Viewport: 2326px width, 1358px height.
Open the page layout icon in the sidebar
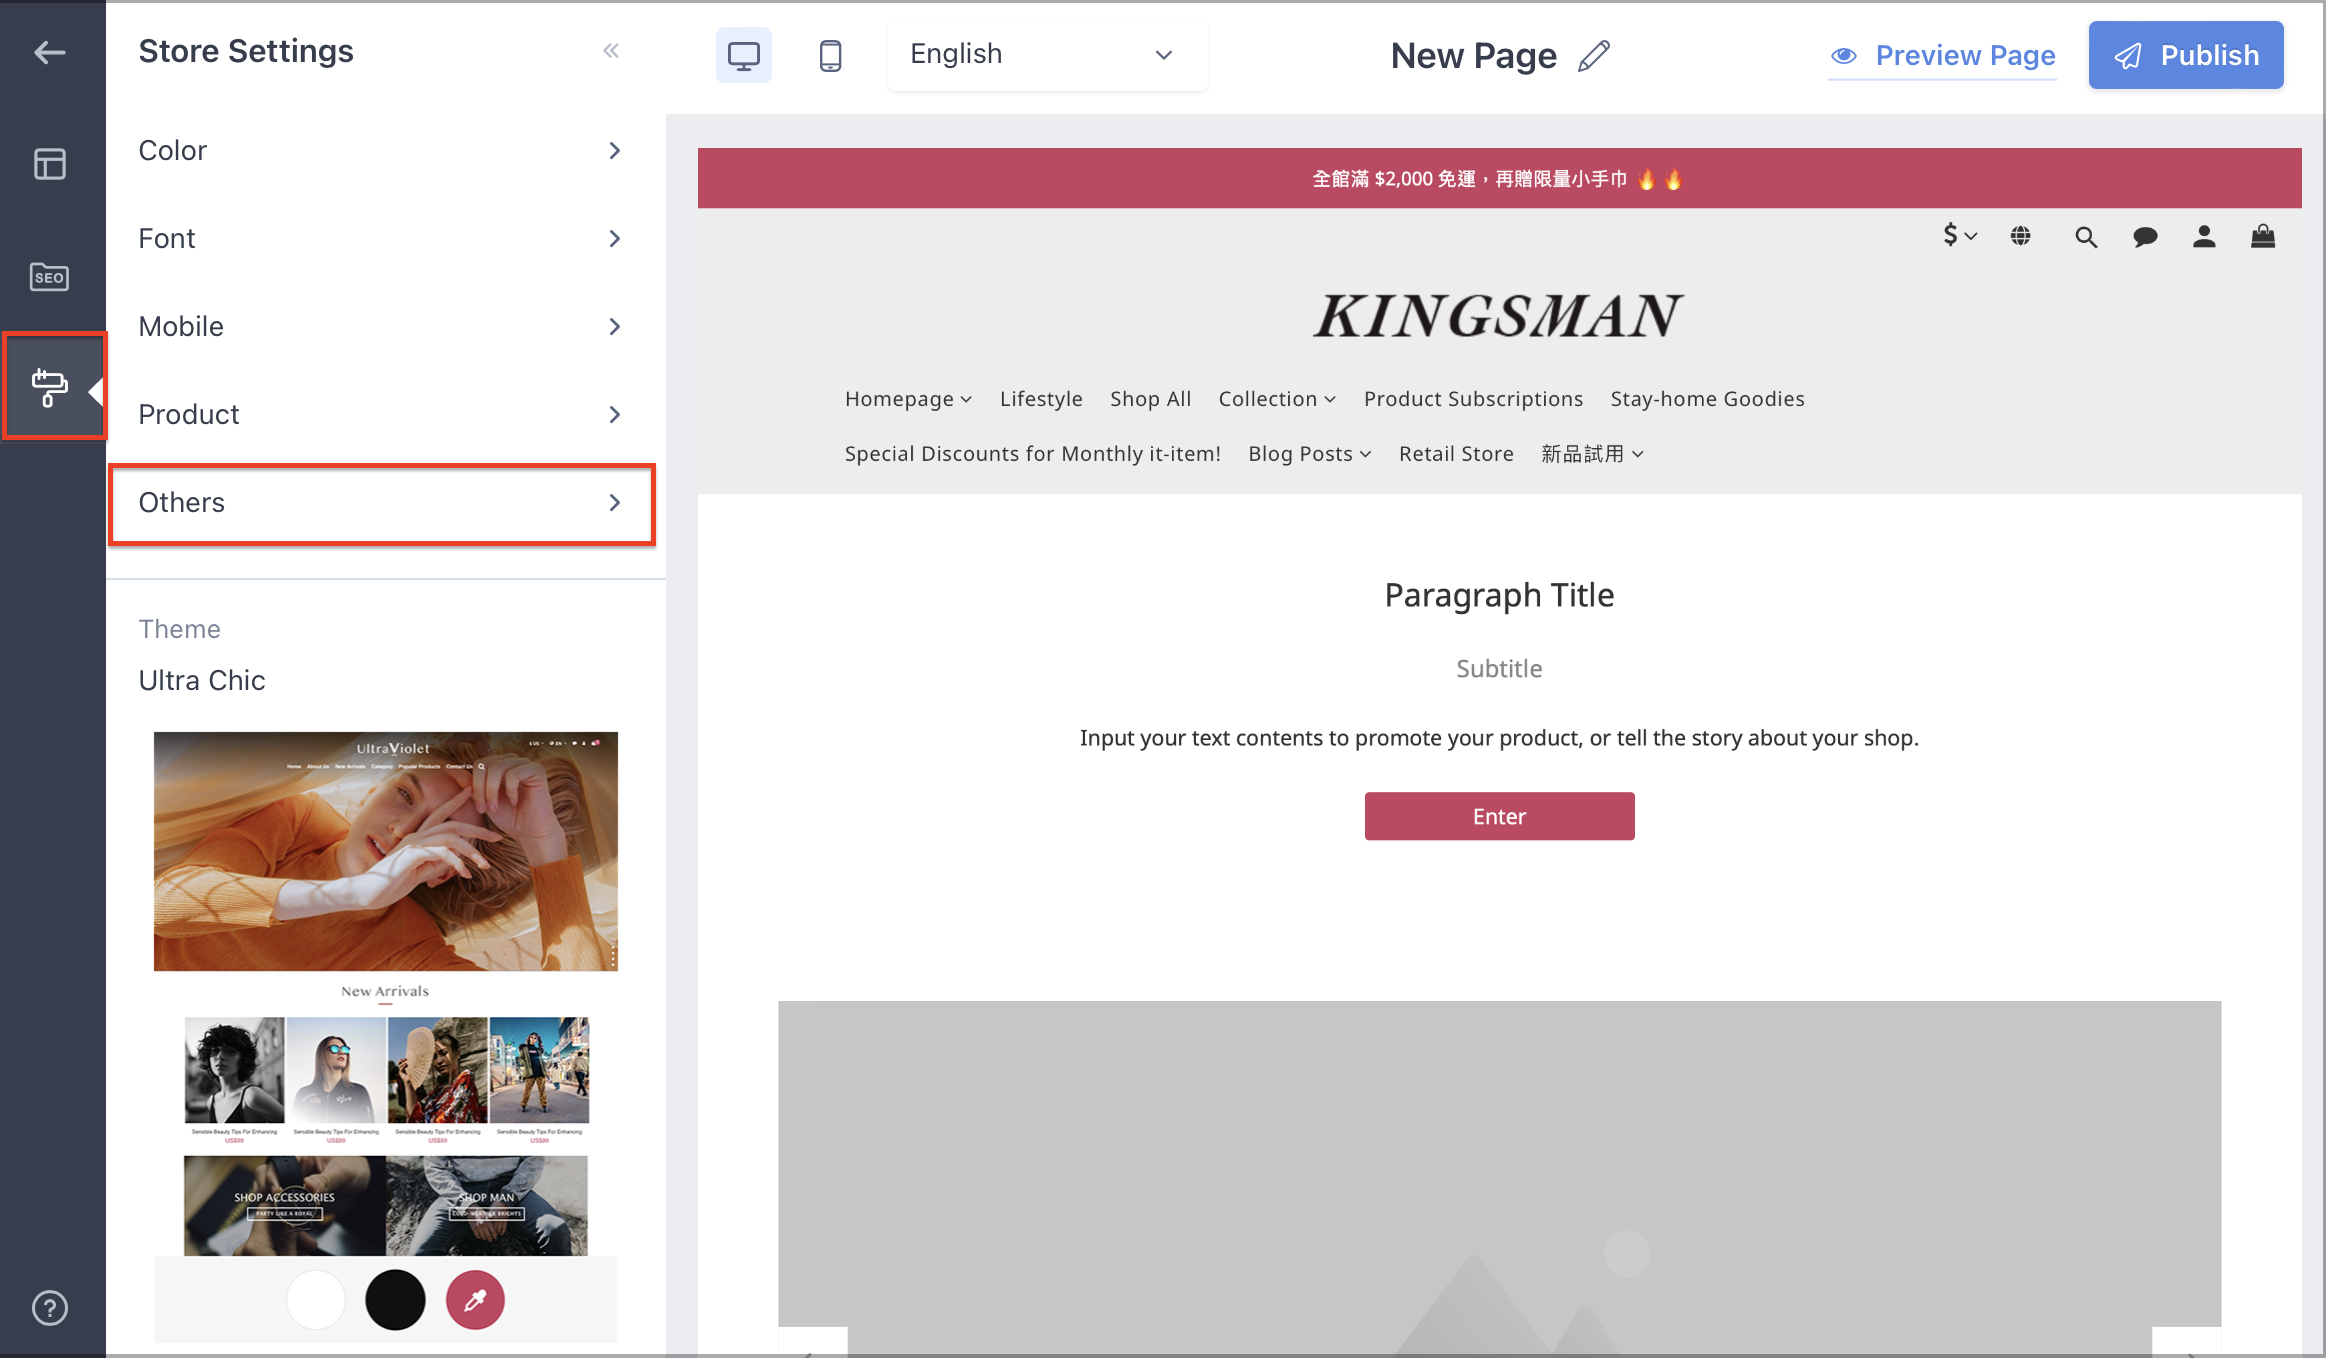point(50,164)
